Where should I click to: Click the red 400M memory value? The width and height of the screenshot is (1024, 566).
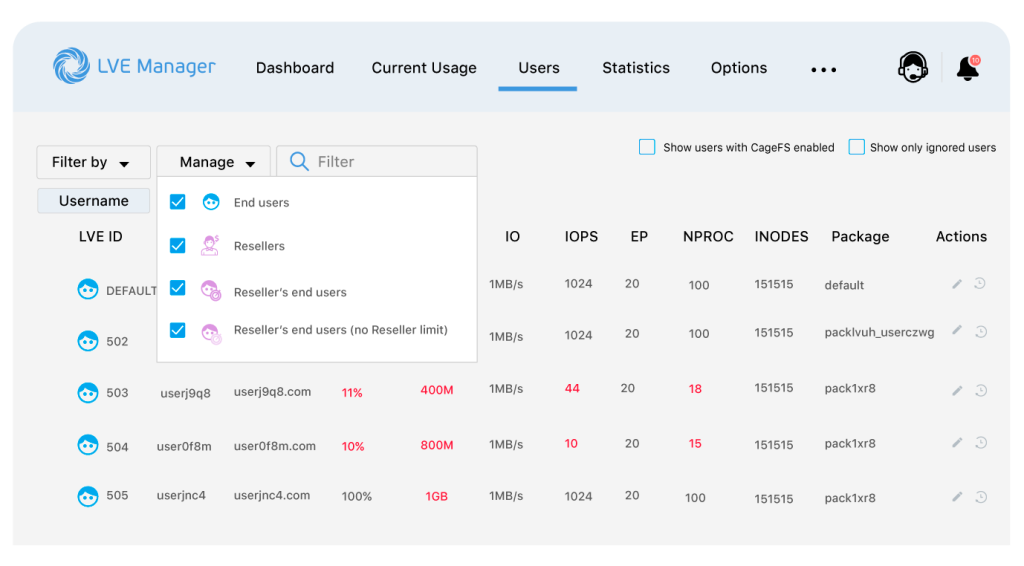coord(437,390)
